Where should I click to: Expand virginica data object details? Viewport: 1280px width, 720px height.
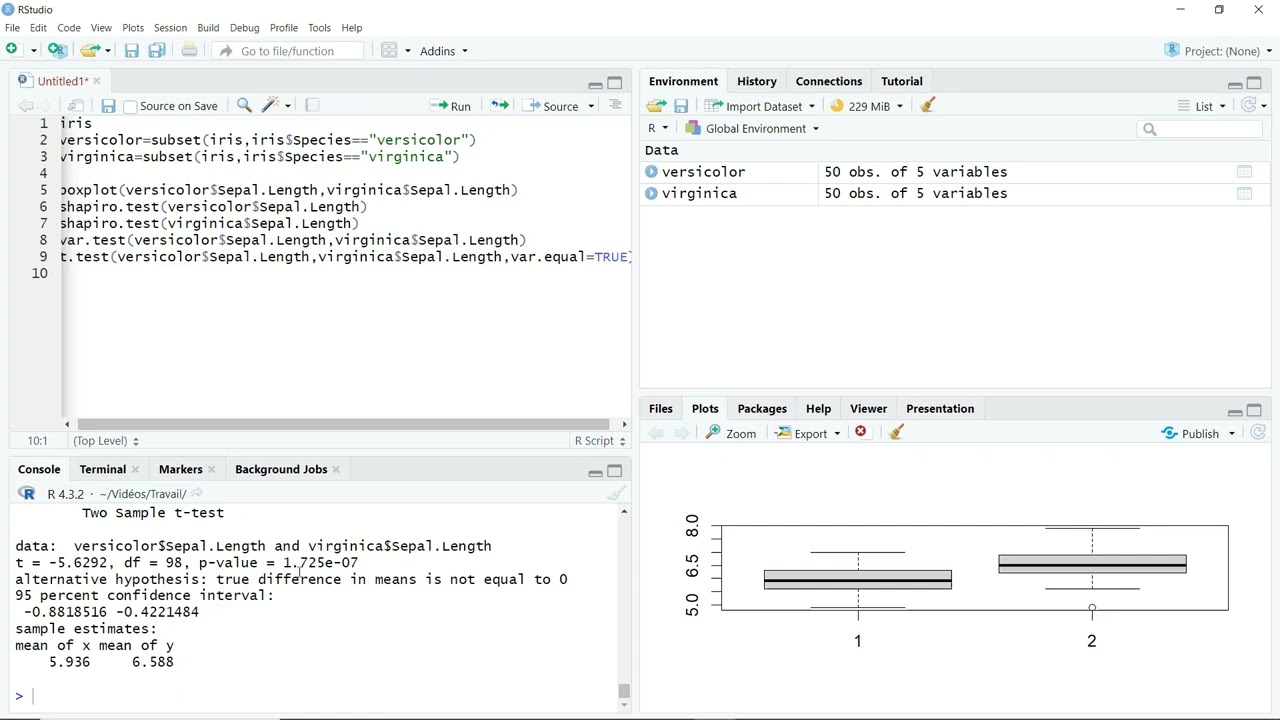651,193
